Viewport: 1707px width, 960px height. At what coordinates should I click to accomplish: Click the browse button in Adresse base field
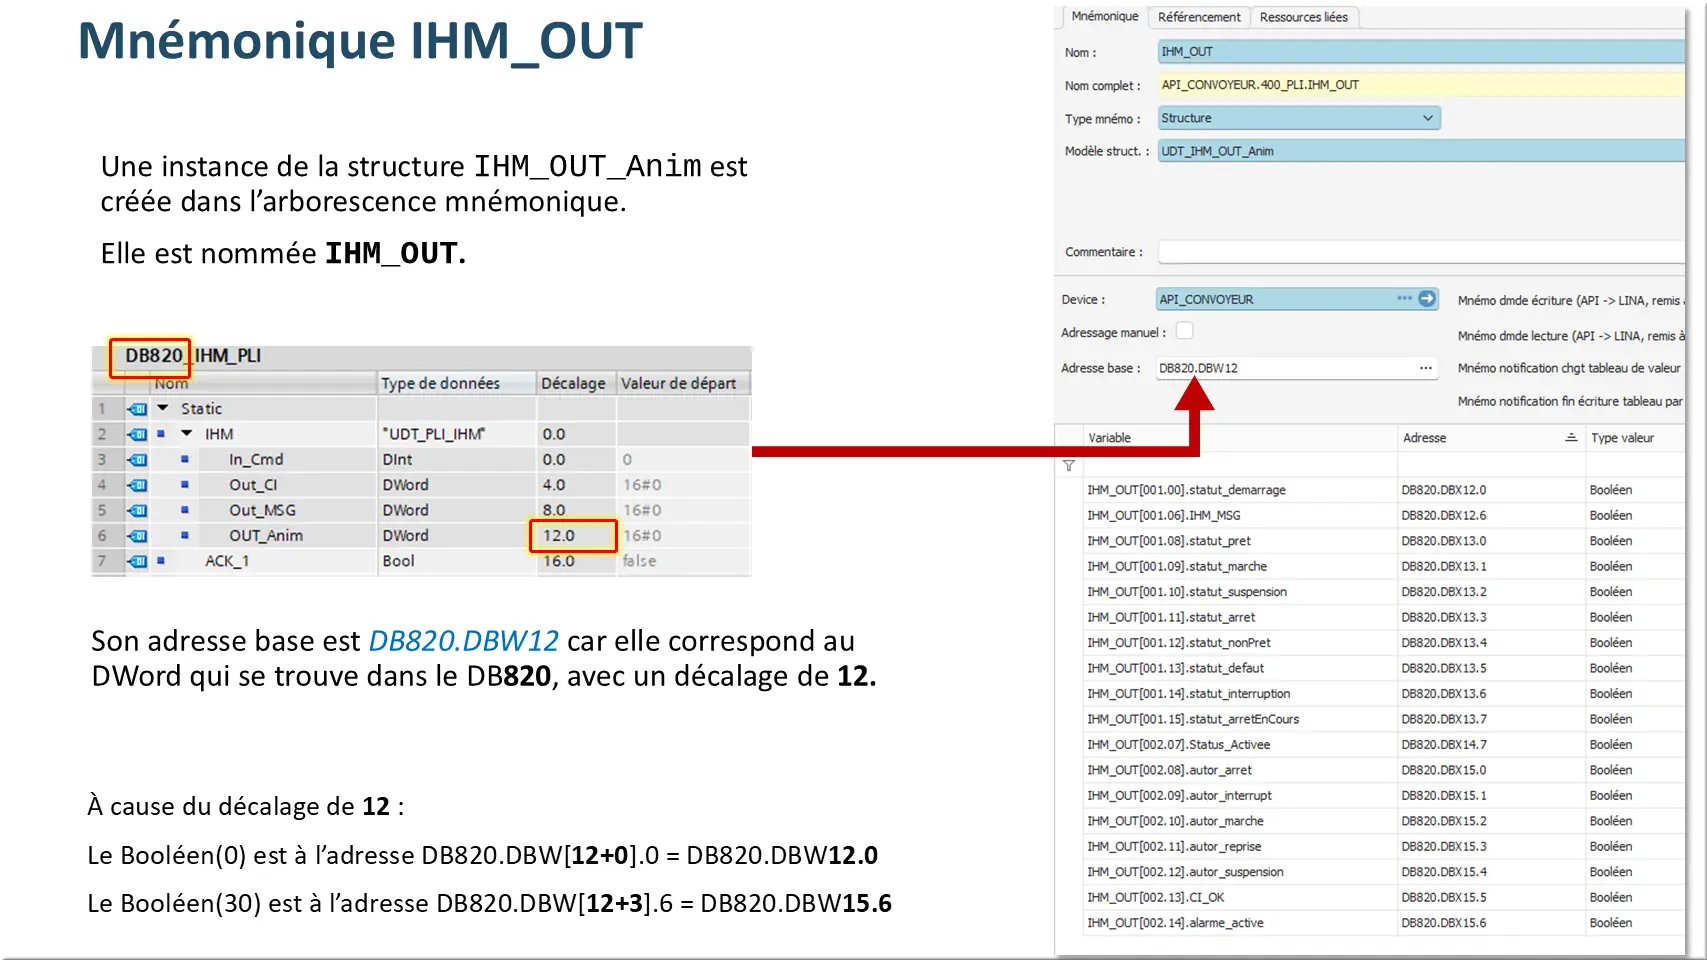pos(1425,368)
